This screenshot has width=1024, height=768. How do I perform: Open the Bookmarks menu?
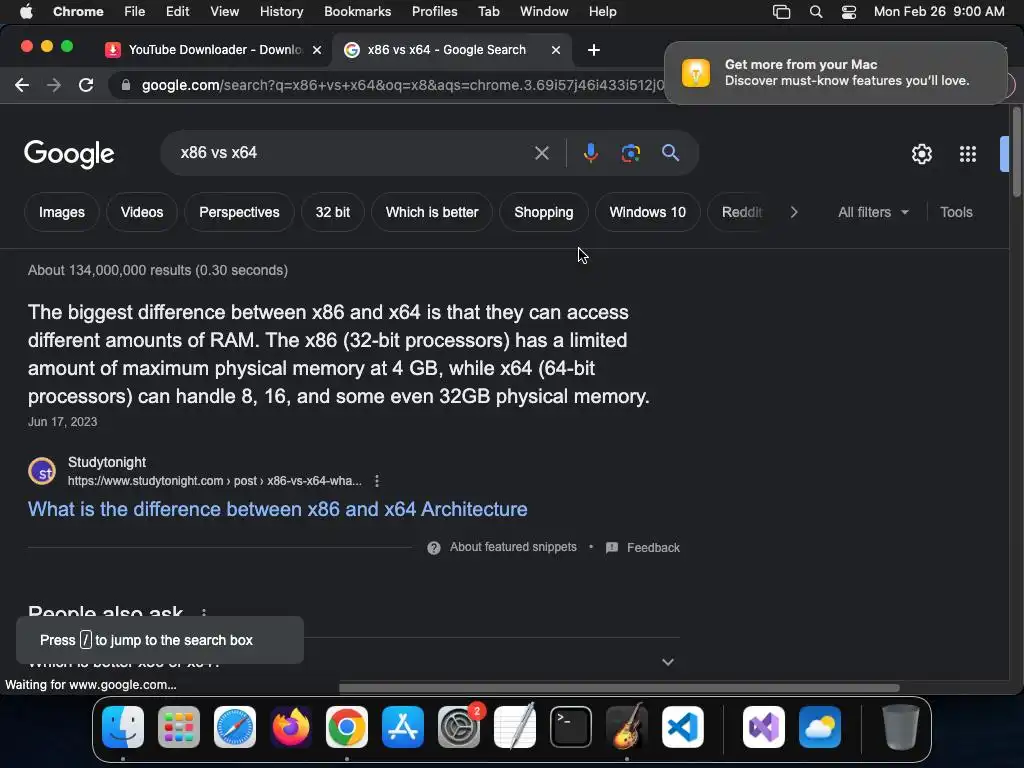[357, 12]
